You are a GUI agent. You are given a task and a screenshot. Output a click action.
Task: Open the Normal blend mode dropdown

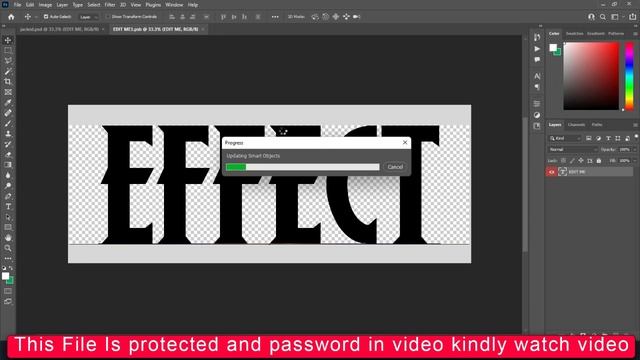click(572, 149)
